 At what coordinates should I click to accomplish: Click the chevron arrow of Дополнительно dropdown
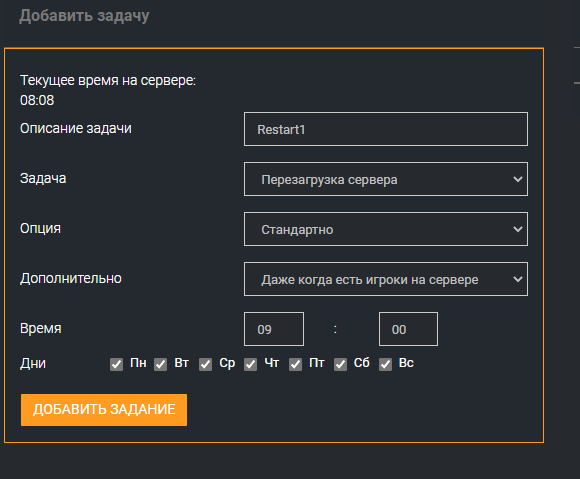(518, 279)
